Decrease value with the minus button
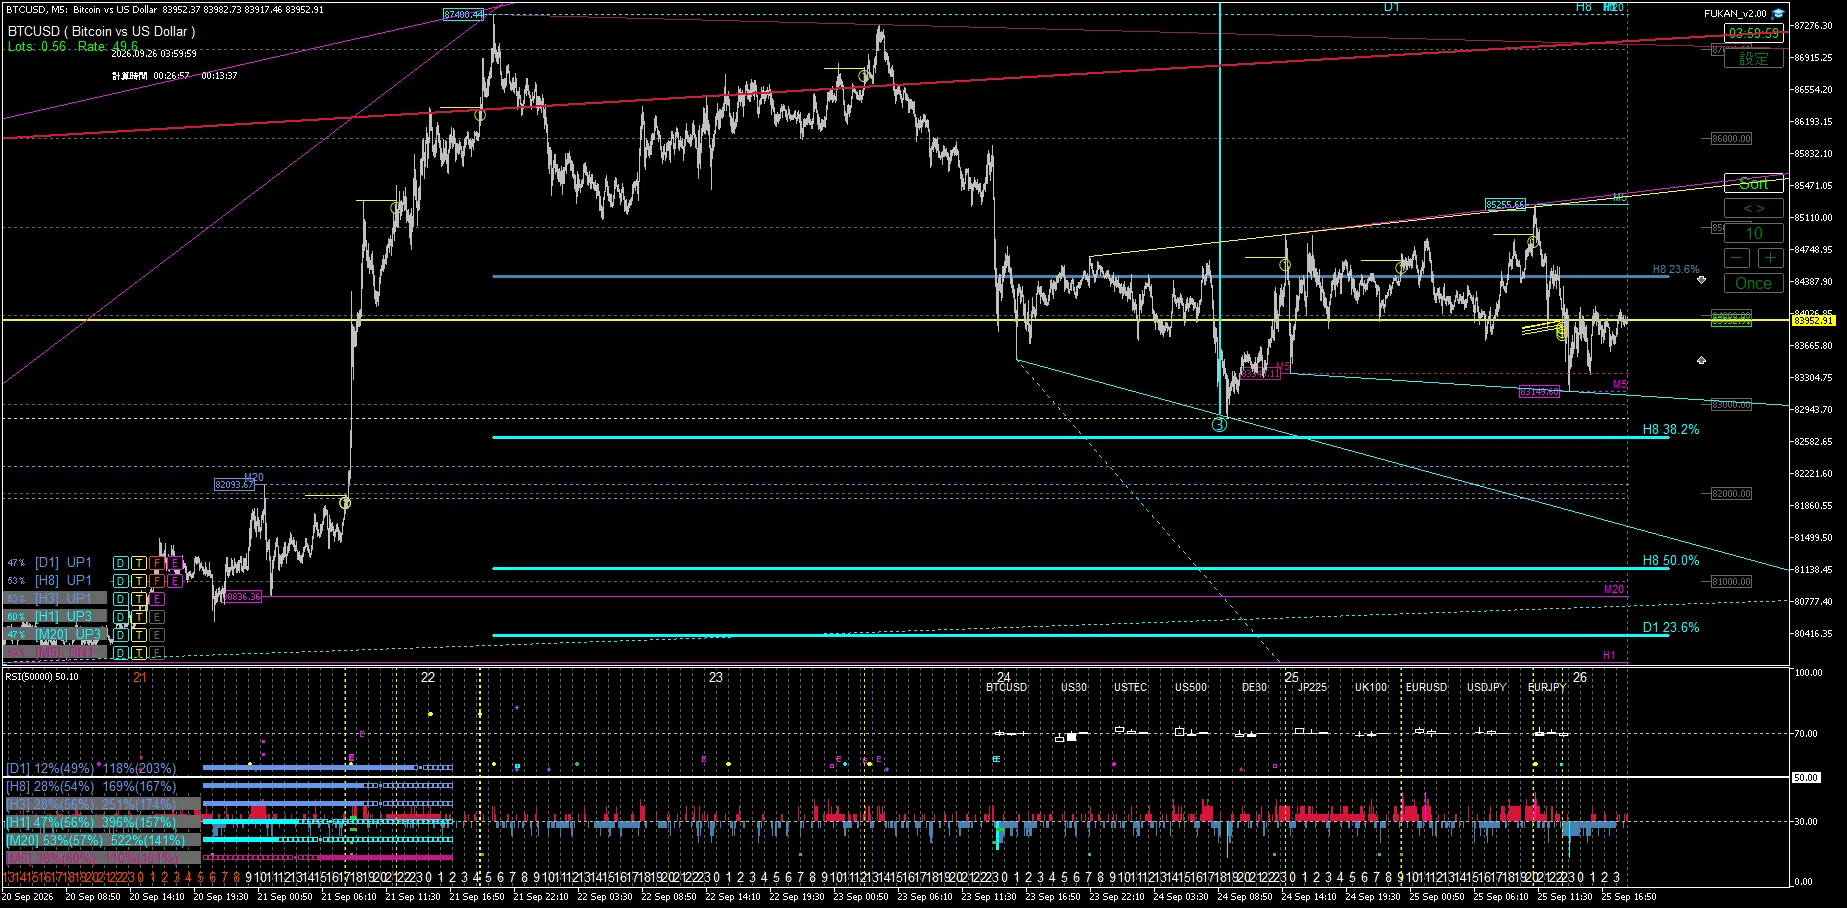Screen dimensions: 1847x908 1738,258
